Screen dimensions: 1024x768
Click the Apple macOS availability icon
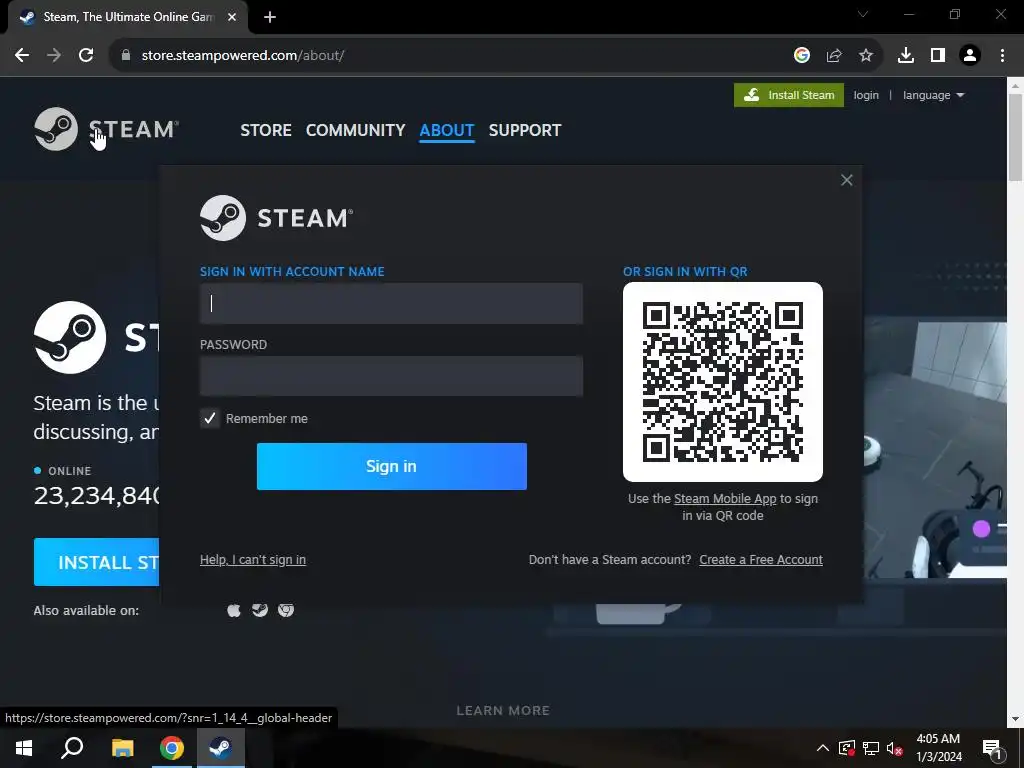coord(234,610)
